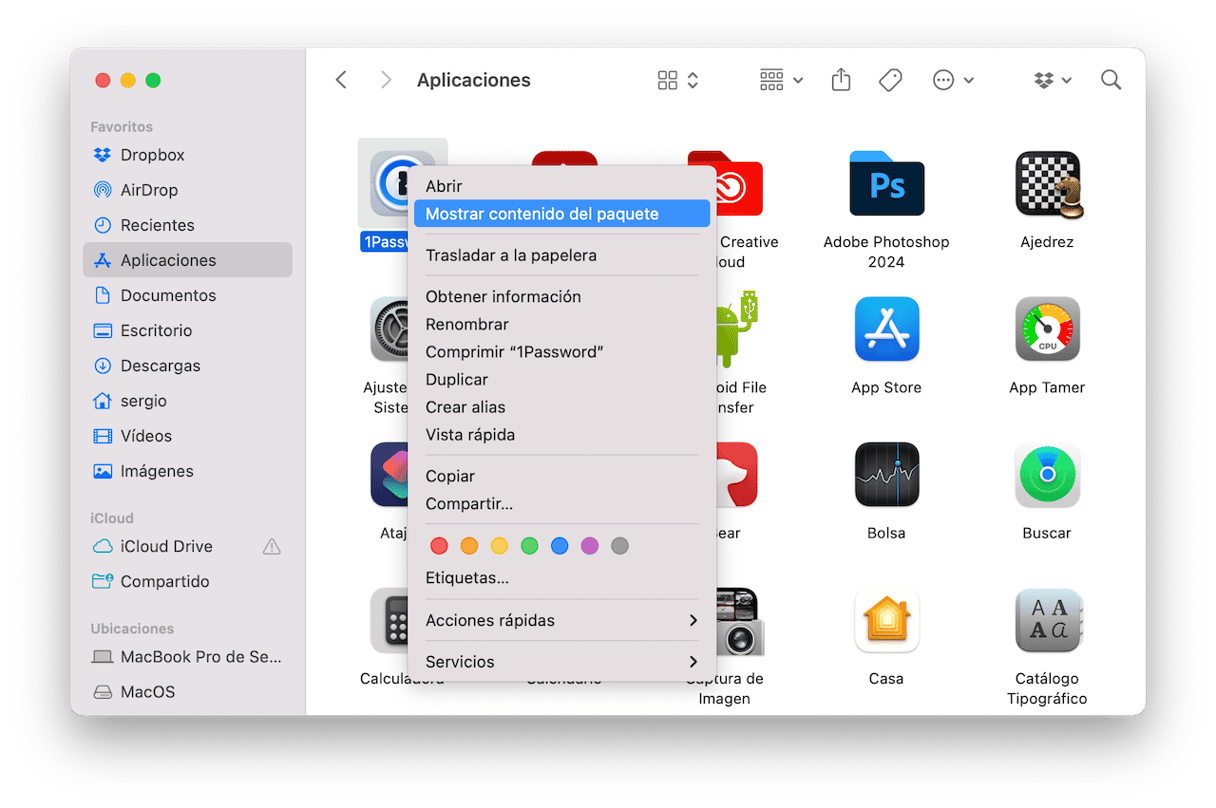
Task: Open the Buscar app icon
Action: [1047, 475]
